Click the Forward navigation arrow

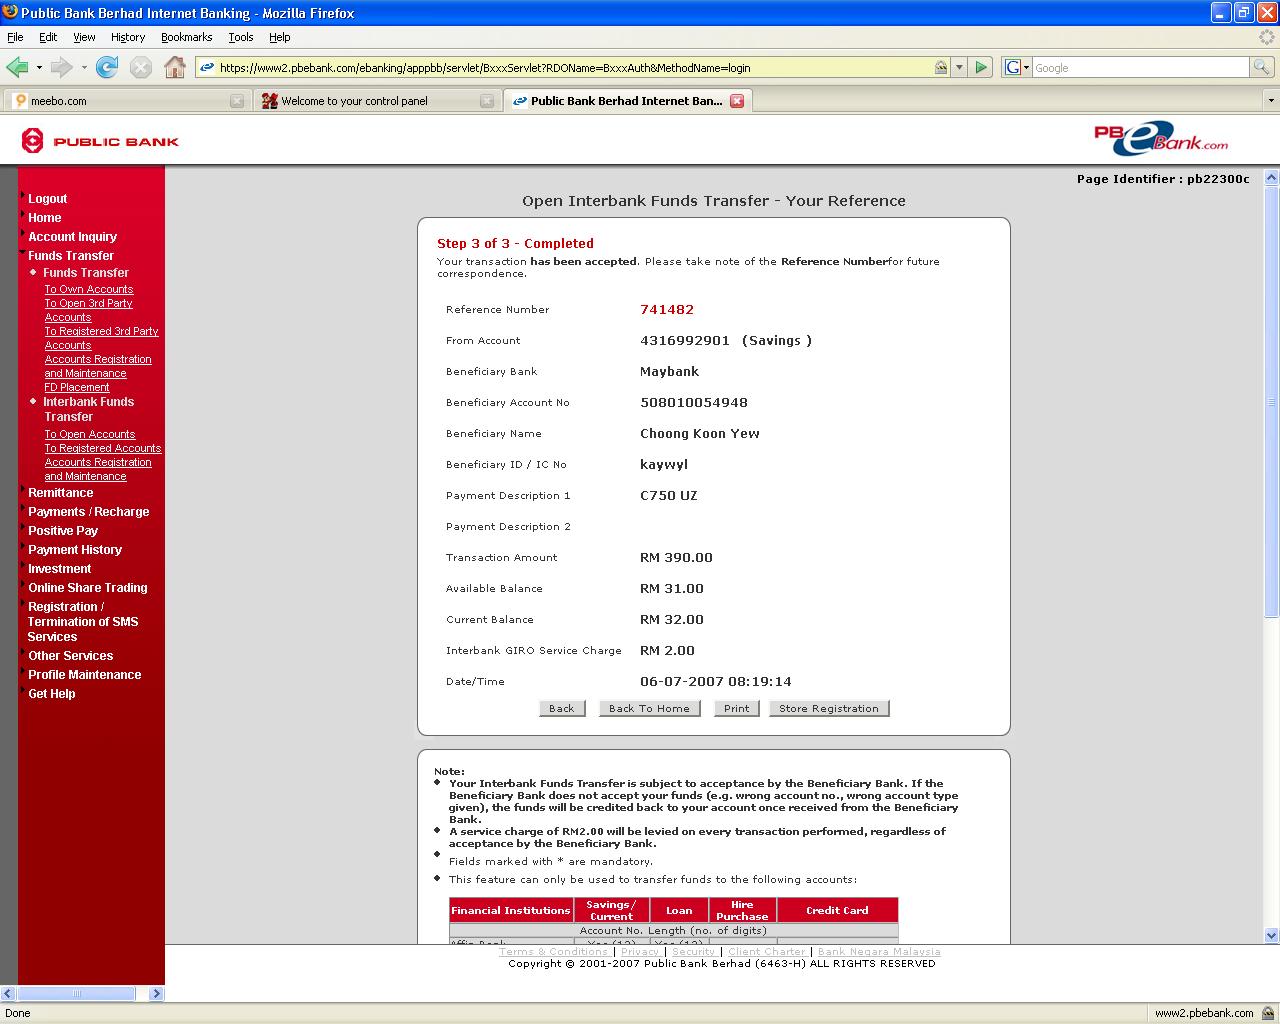(x=61, y=67)
